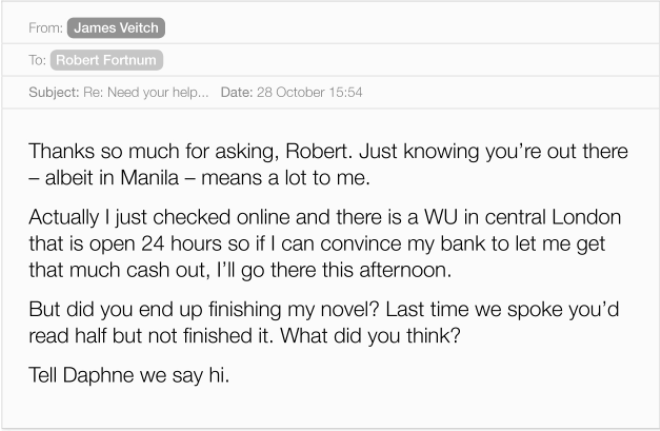
Task: Click the question What did you think?
Action: pyautogui.click(x=370, y=335)
